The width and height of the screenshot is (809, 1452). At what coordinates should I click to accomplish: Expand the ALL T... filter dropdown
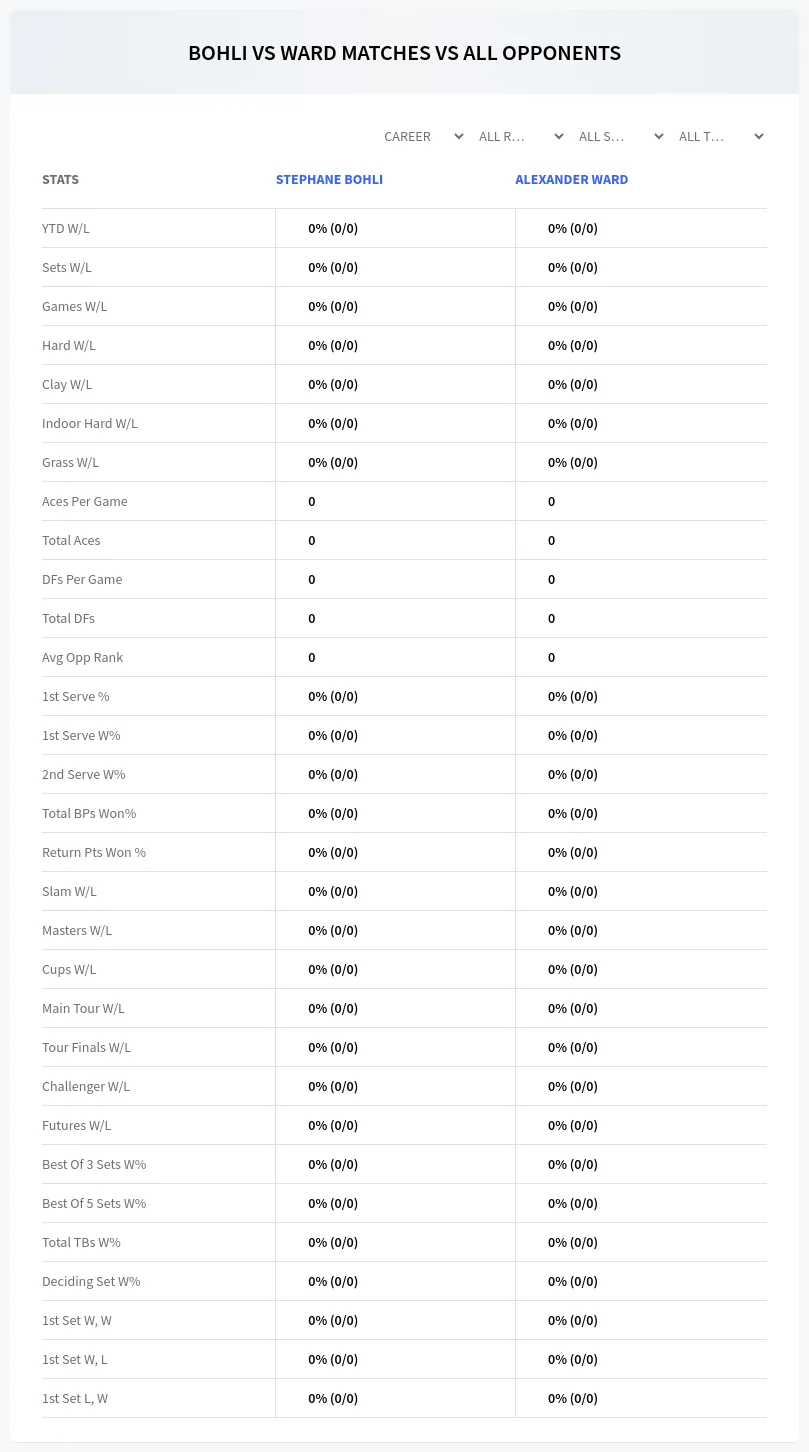pos(720,136)
